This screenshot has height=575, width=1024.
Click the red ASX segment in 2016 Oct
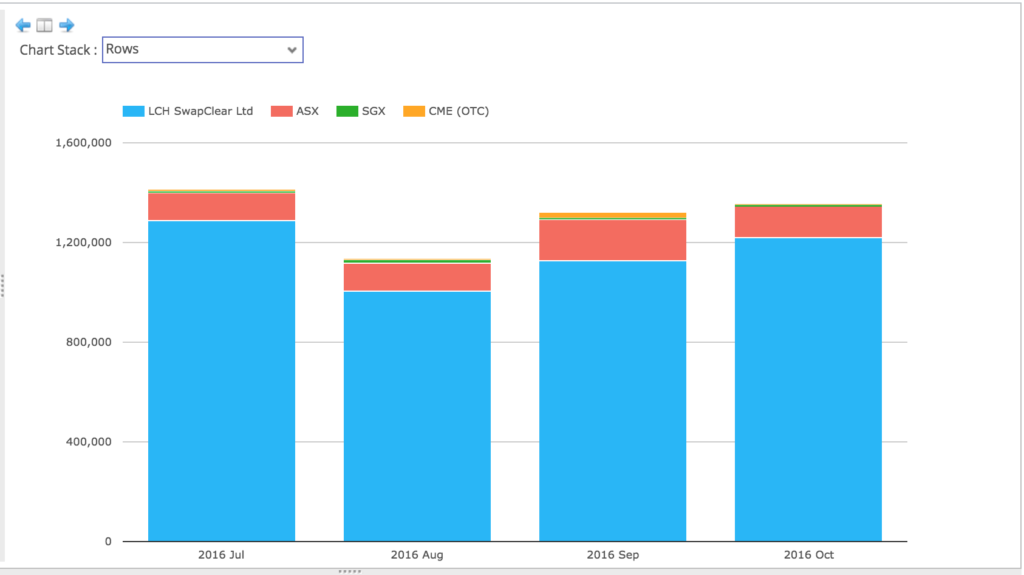(x=808, y=222)
